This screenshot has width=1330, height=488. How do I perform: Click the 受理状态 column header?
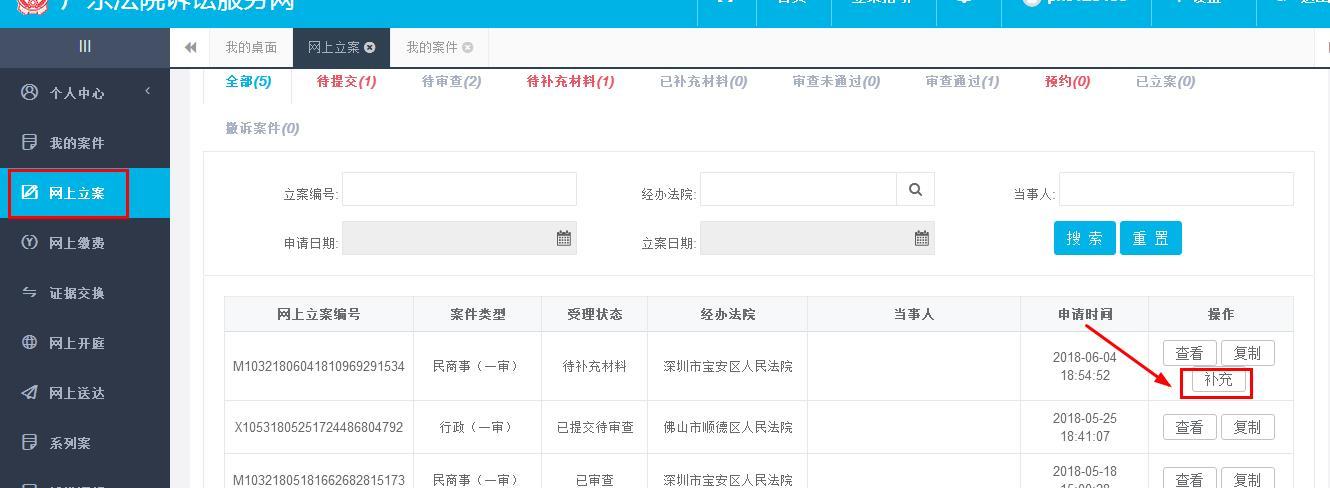coord(594,314)
